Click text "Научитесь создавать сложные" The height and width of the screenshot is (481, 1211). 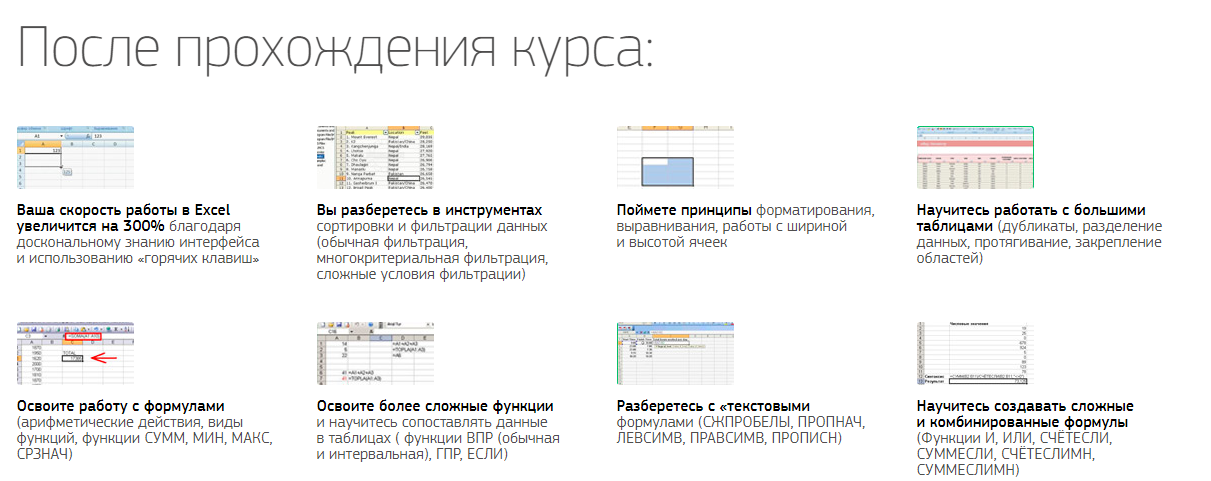1025,406
